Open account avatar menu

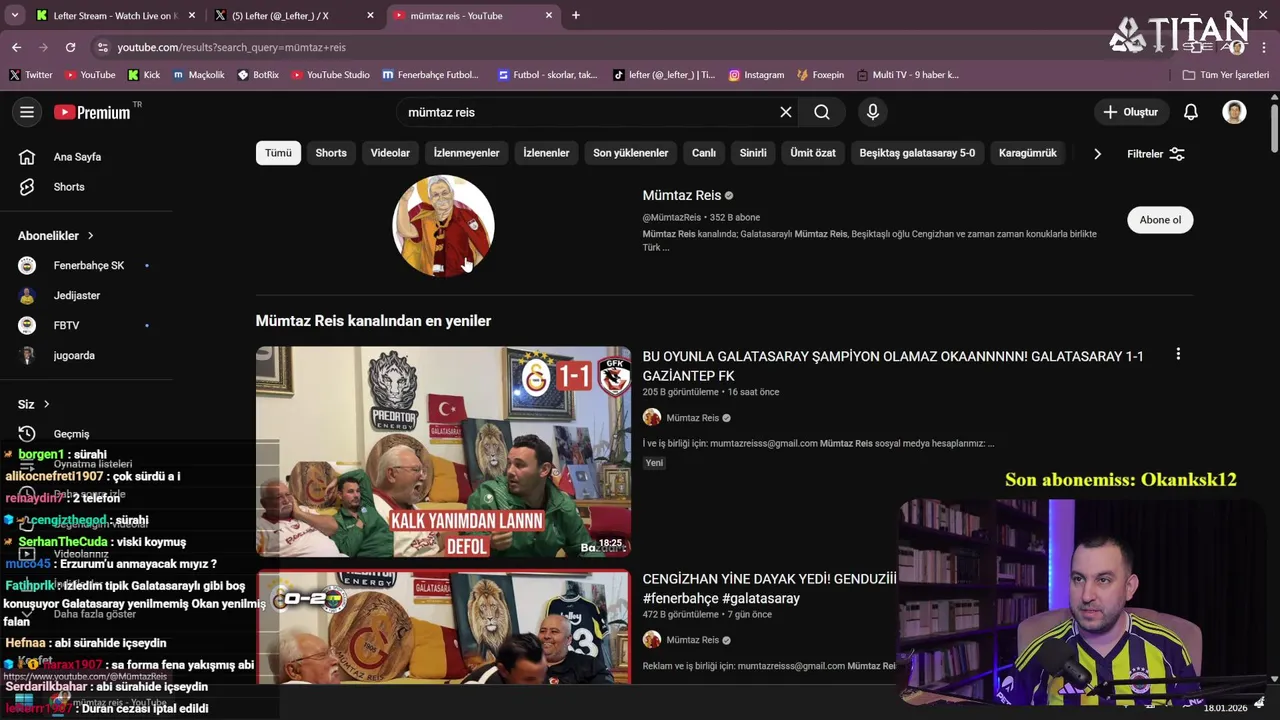tap(1234, 112)
